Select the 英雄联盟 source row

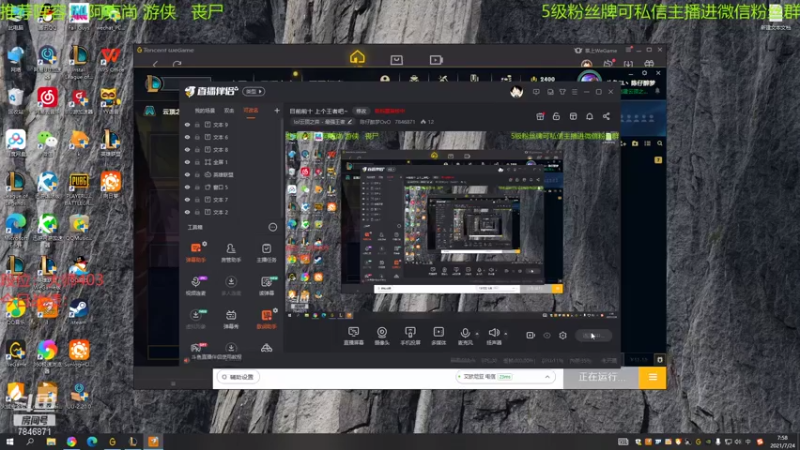click(232, 174)
